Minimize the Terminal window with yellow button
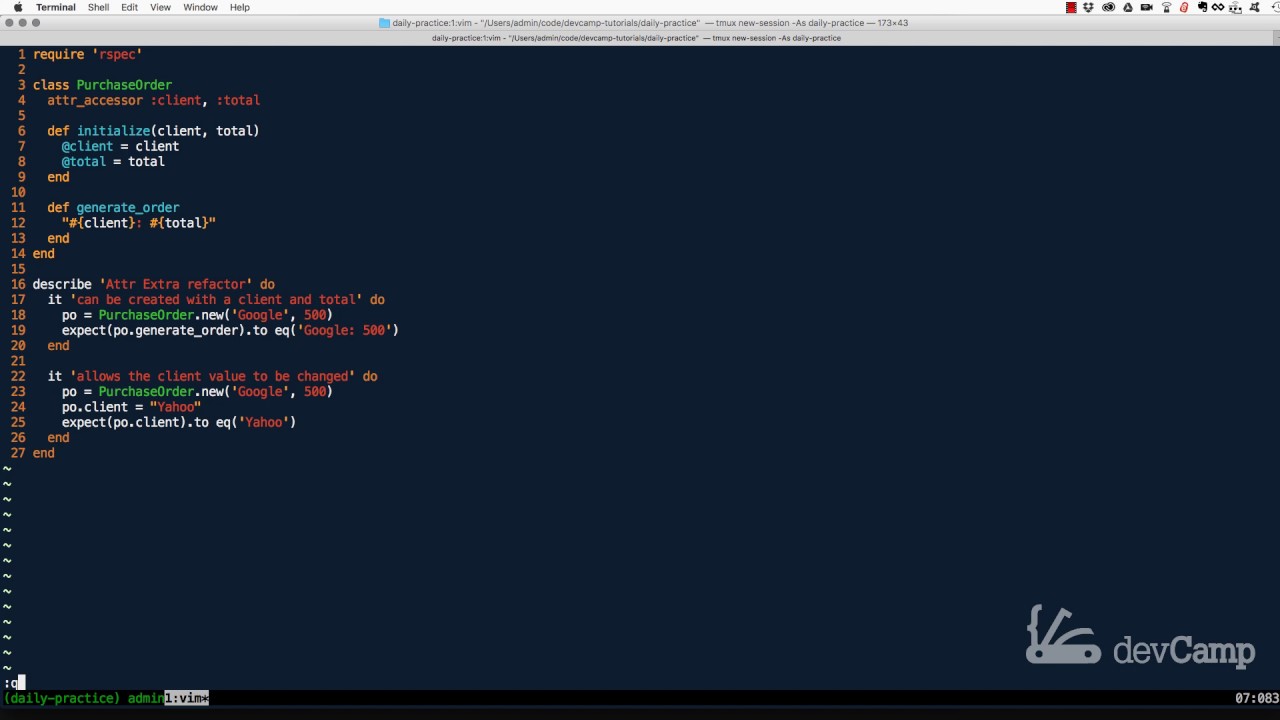 pos(23,23)
